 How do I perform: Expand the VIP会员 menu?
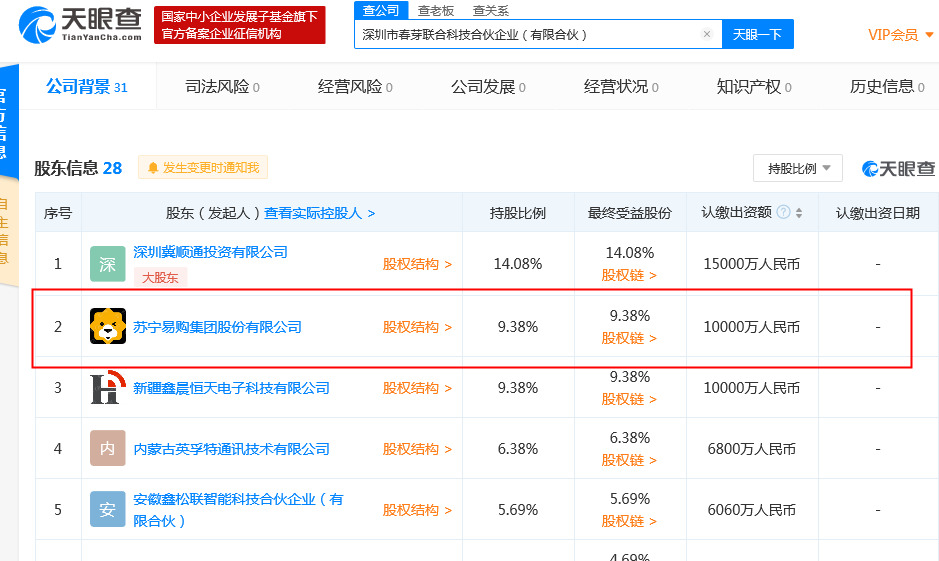click(900, 35)
